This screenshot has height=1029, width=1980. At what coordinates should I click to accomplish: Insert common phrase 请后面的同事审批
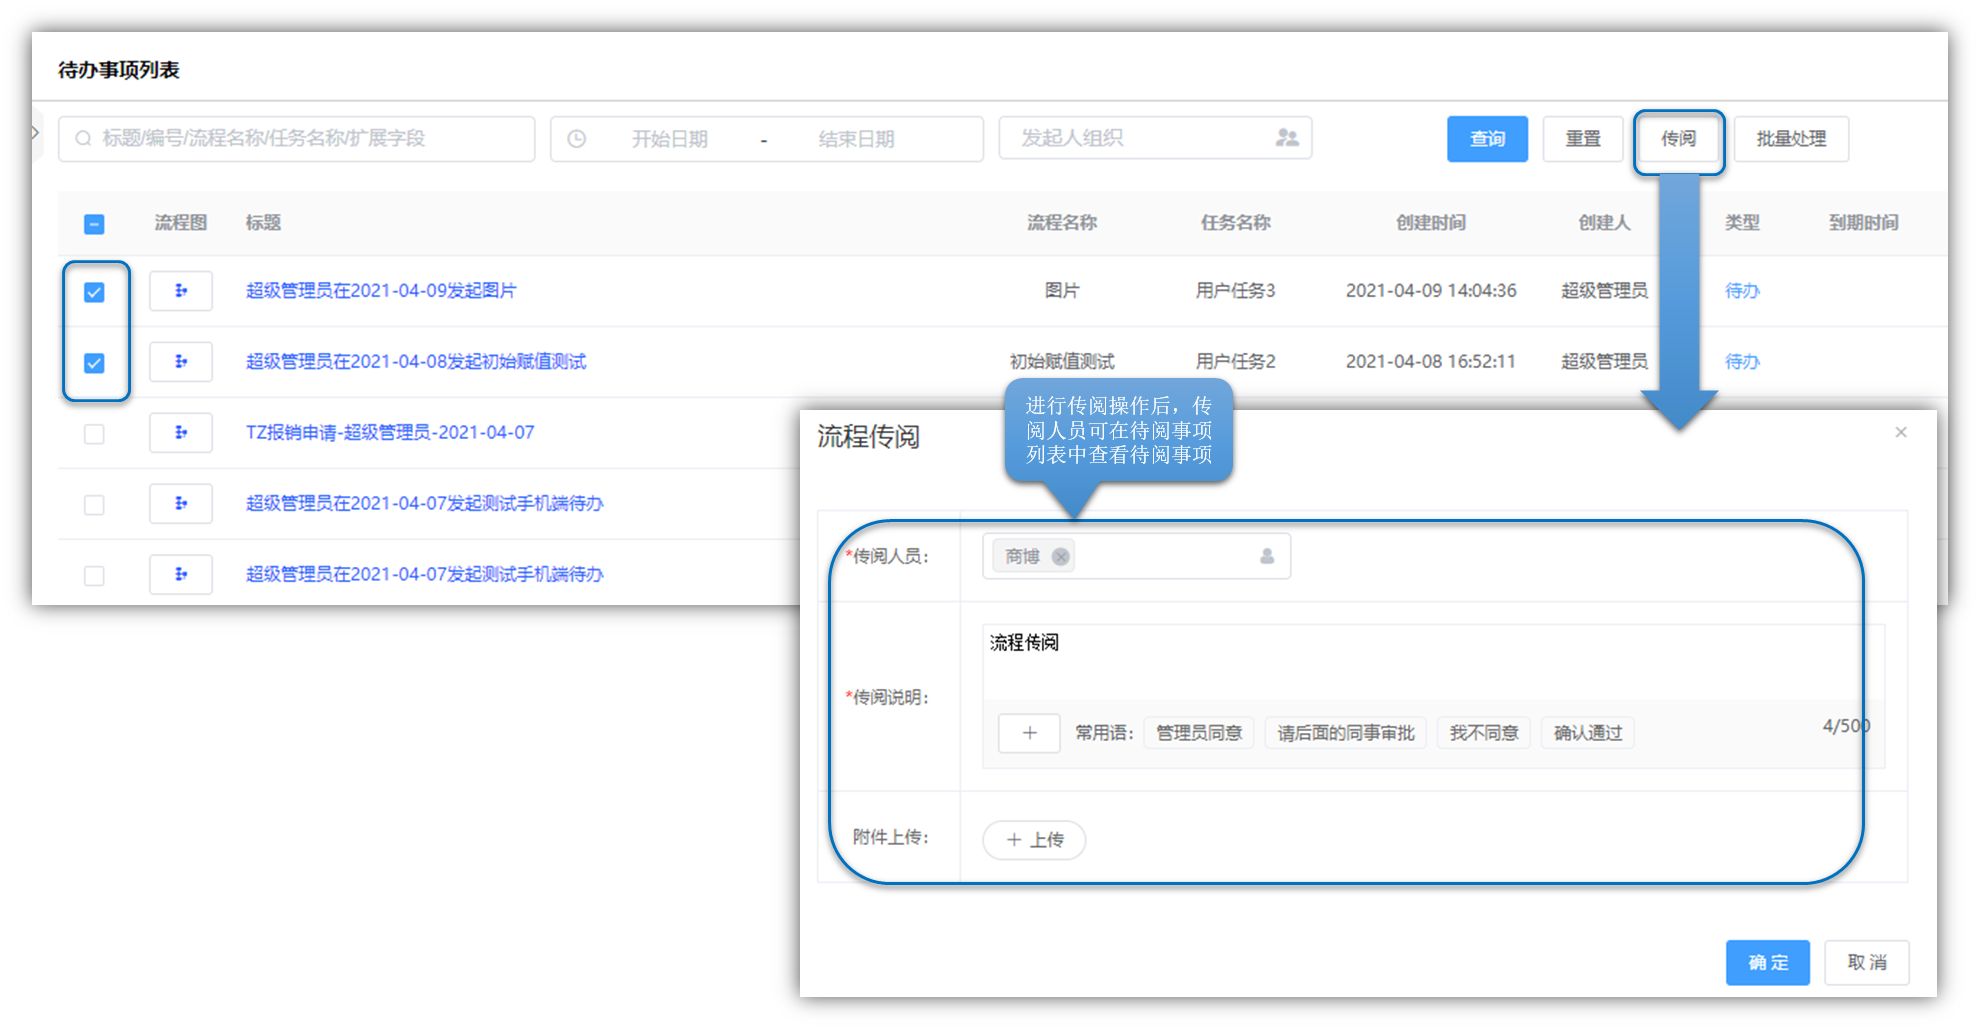[x=1345, y=733]
